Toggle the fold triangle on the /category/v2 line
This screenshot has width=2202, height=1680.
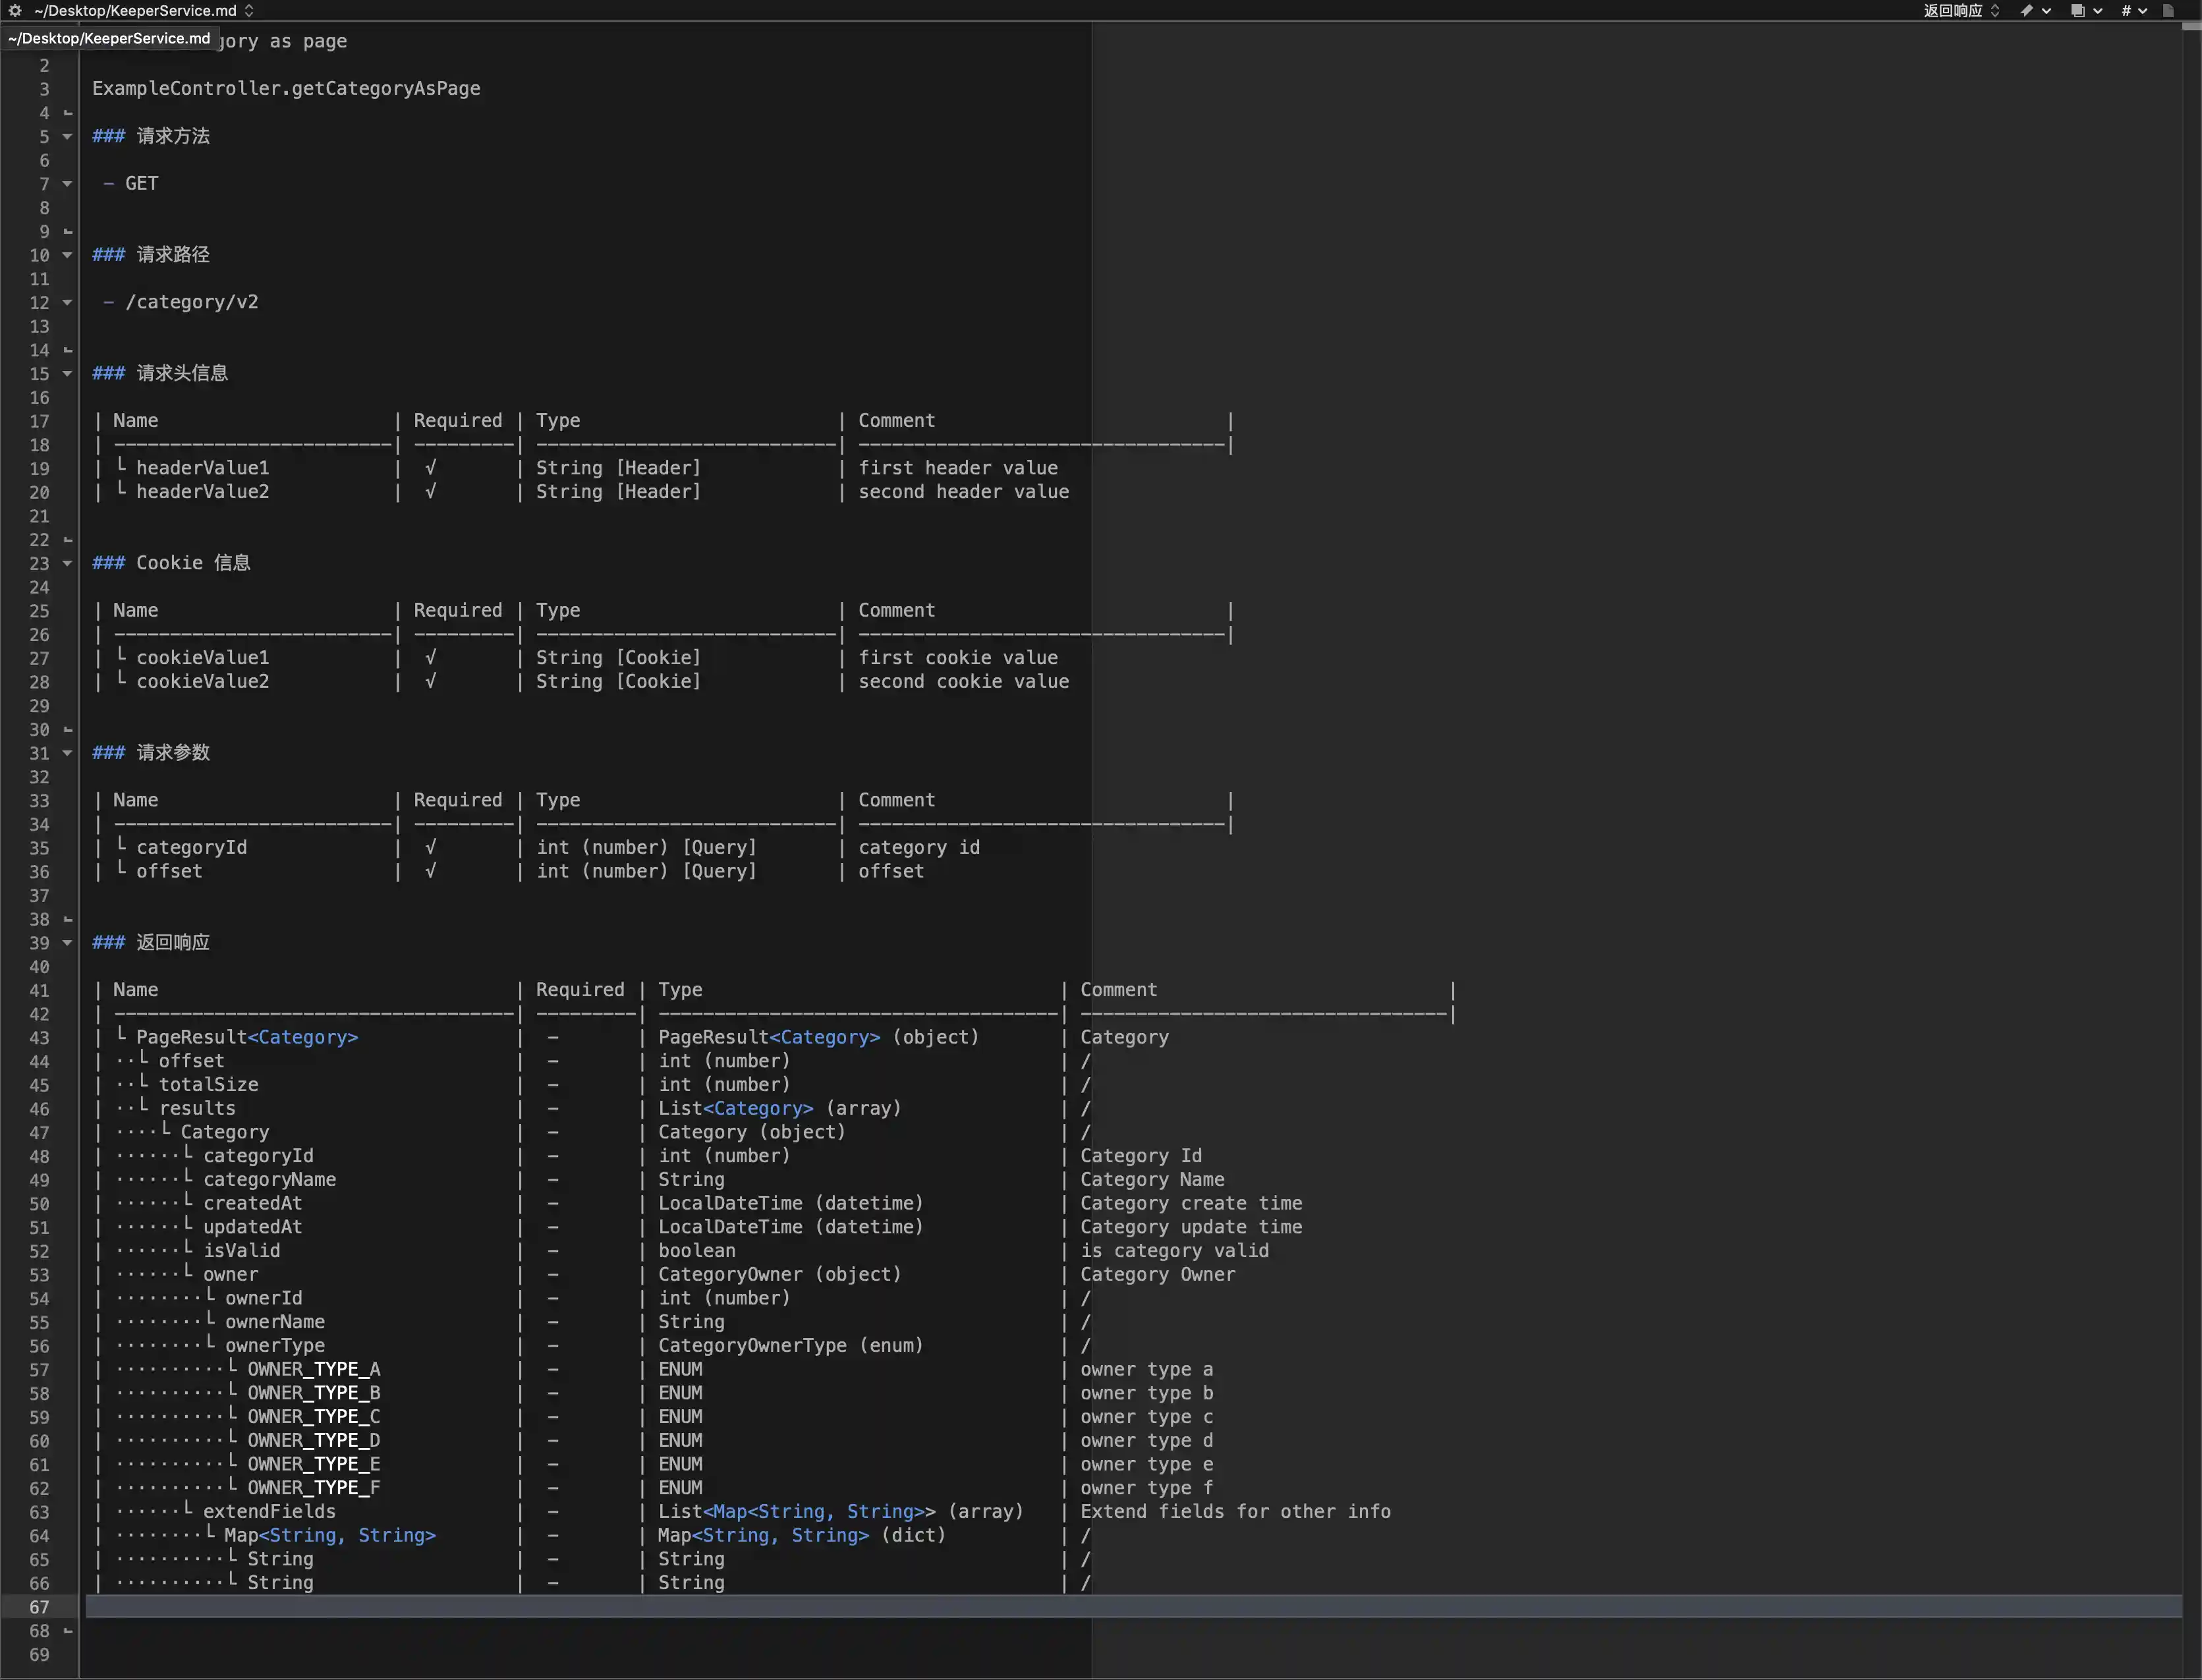pyautogui.click(x=67, y=302)
